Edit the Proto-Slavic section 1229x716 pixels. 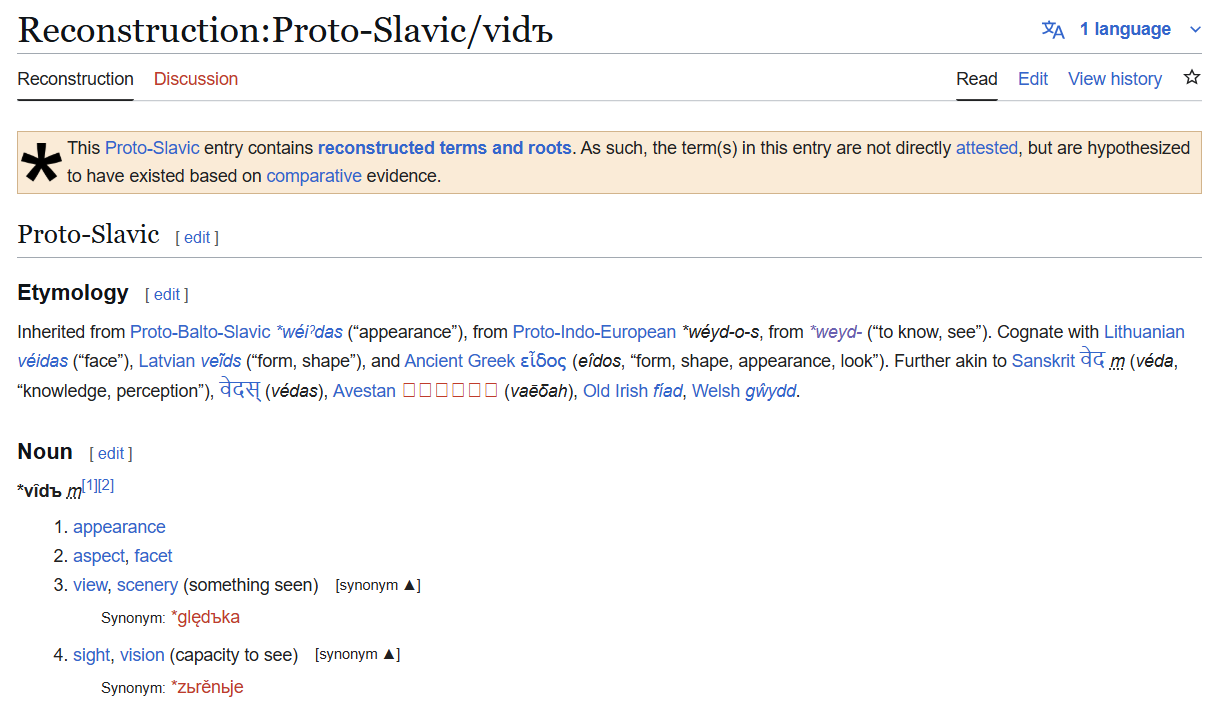197,237
